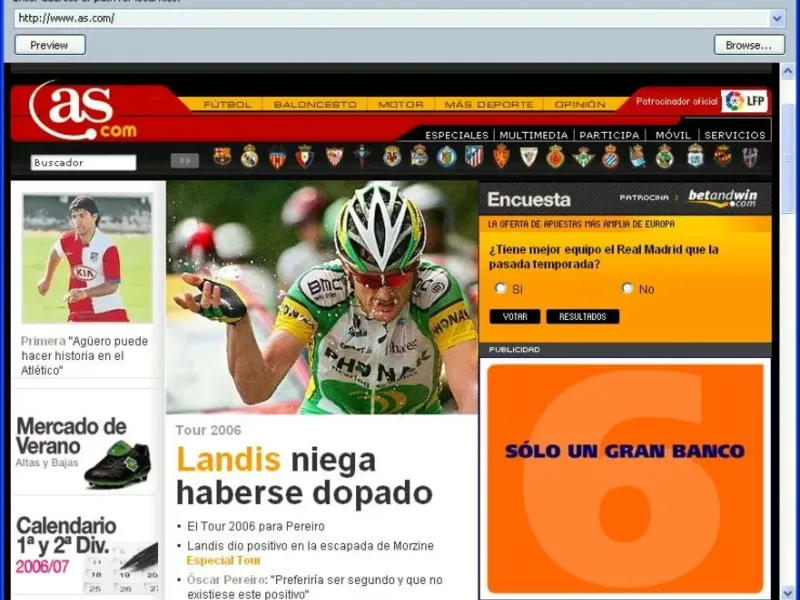Open Calendario 1ª y 2ª Div. banner
The height and width of the screenshot is (600, 800).
(x=86, y=553)
